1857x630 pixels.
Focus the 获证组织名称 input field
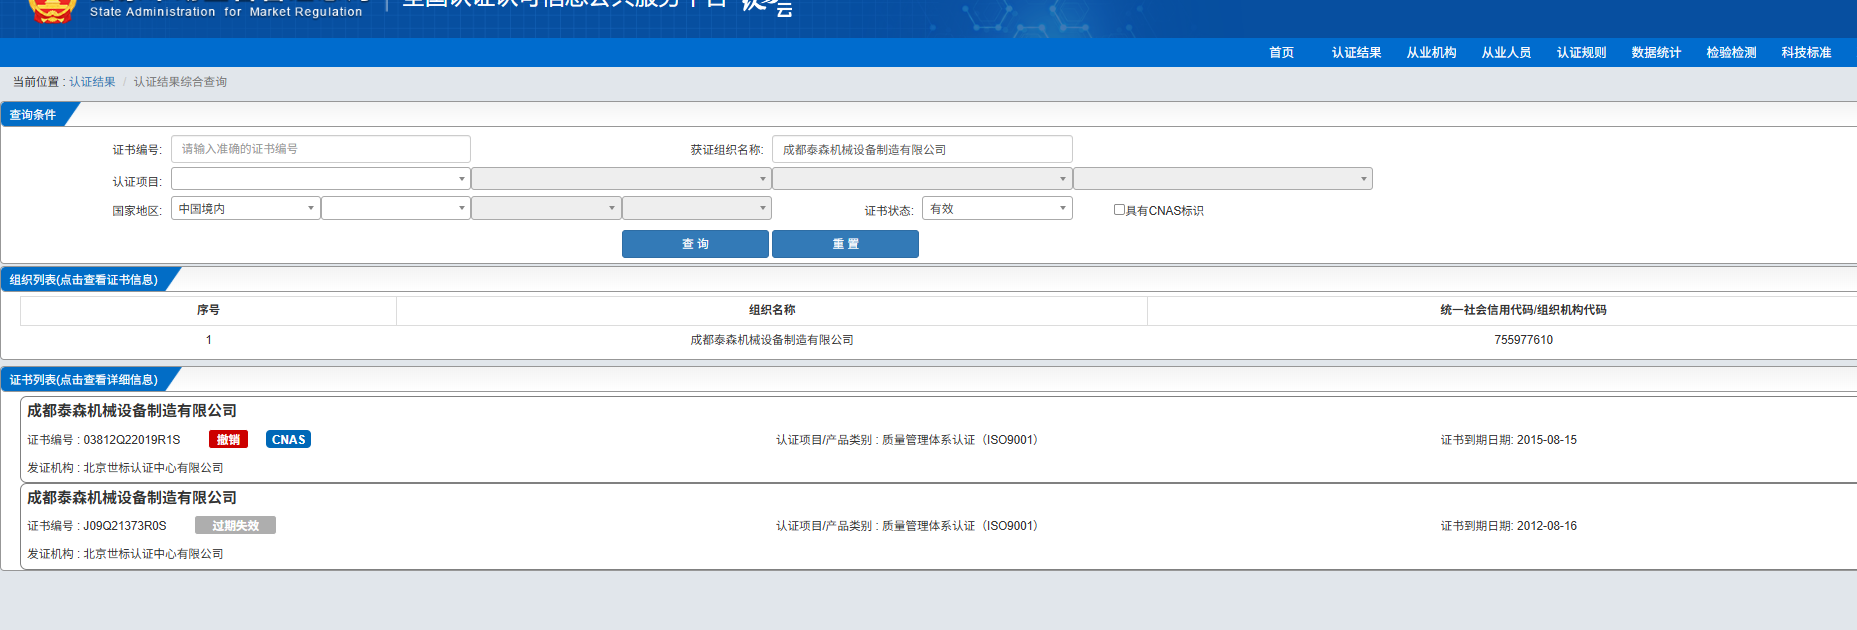pos(922,149)
